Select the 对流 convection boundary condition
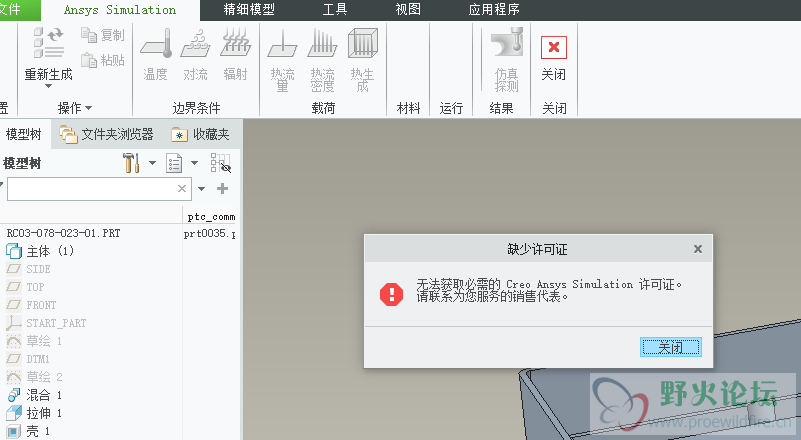The height and width of the screenshot is (440, 801). (x=195, y=55)
